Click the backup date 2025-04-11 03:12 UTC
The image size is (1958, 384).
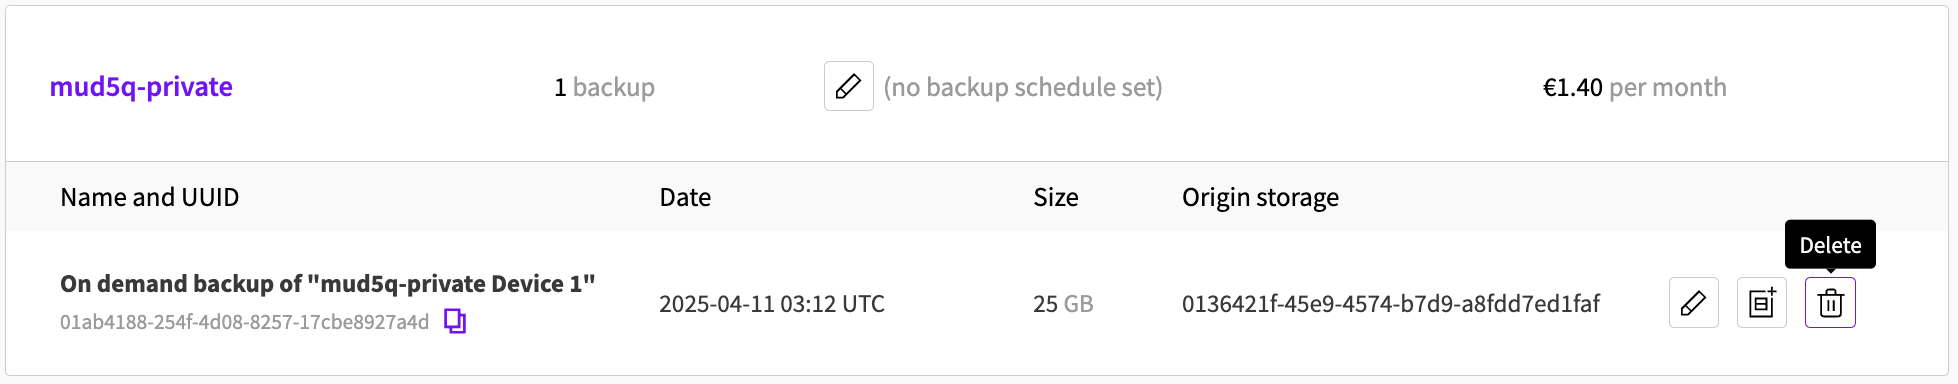pyautogui.click(x=772, y=304)
